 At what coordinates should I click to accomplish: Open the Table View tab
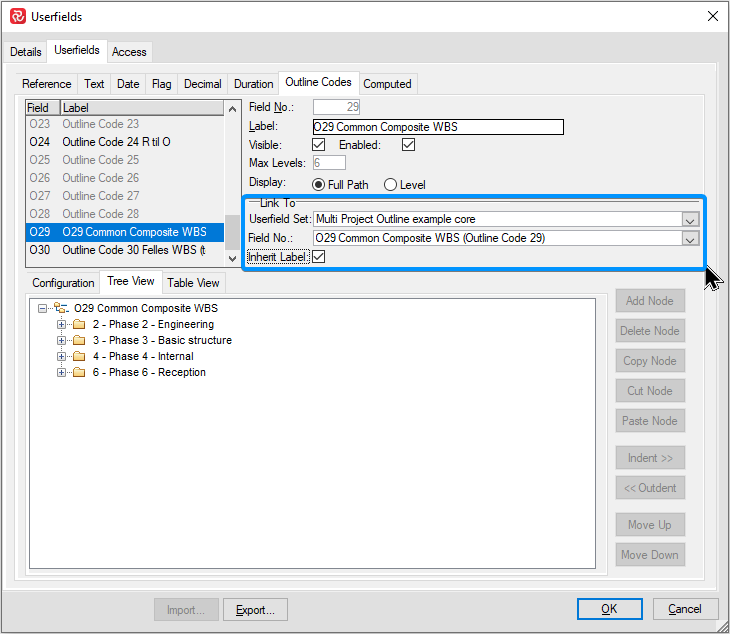click(193, 283)
